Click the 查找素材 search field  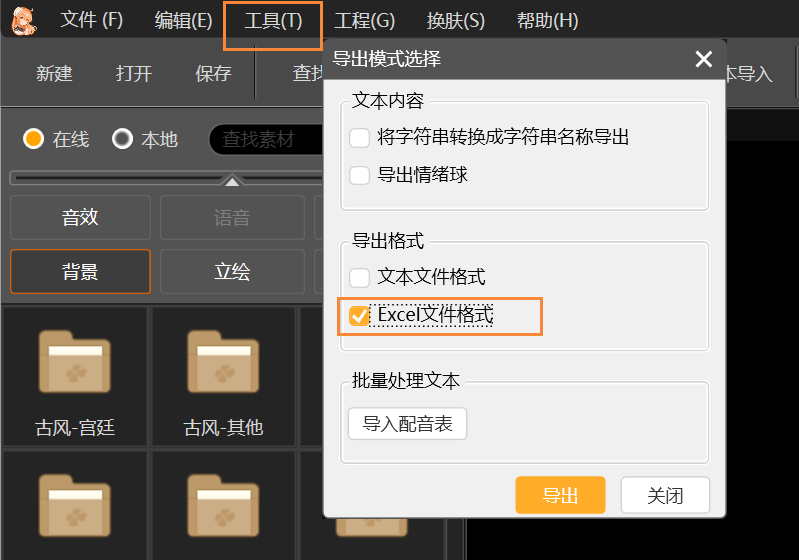pos(265,139)
